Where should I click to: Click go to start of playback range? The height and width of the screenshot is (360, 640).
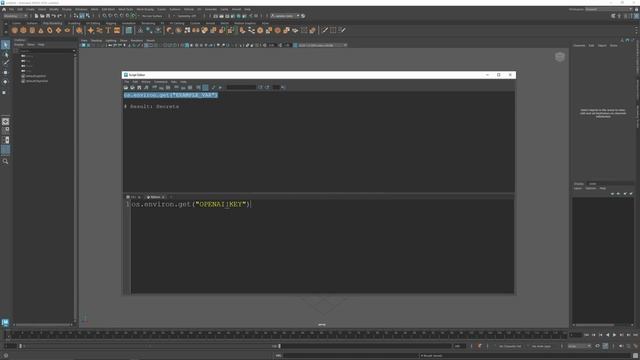pos(587,335)
